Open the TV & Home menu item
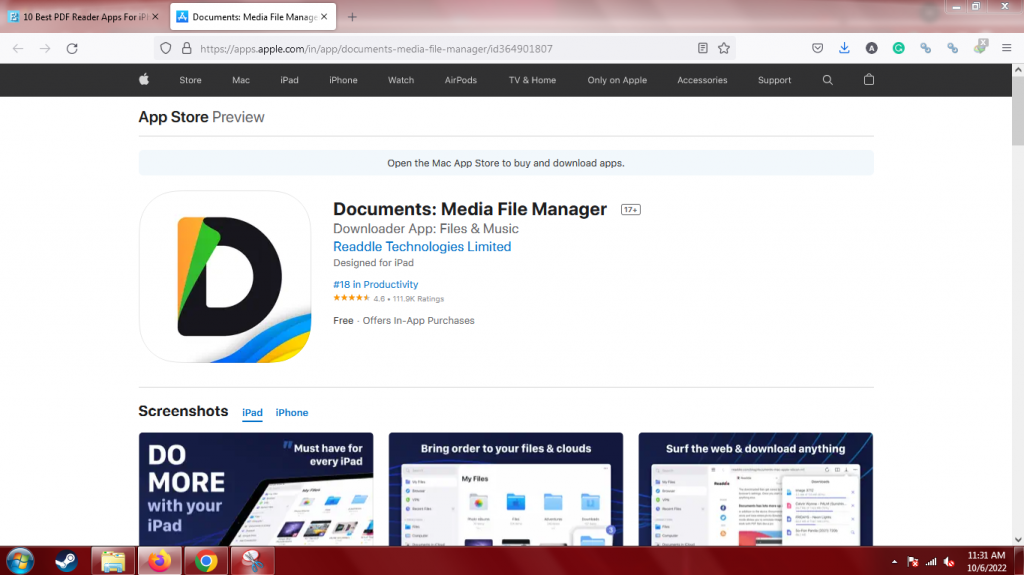This screenshot has width=1024, height=575. coord(532,80)
